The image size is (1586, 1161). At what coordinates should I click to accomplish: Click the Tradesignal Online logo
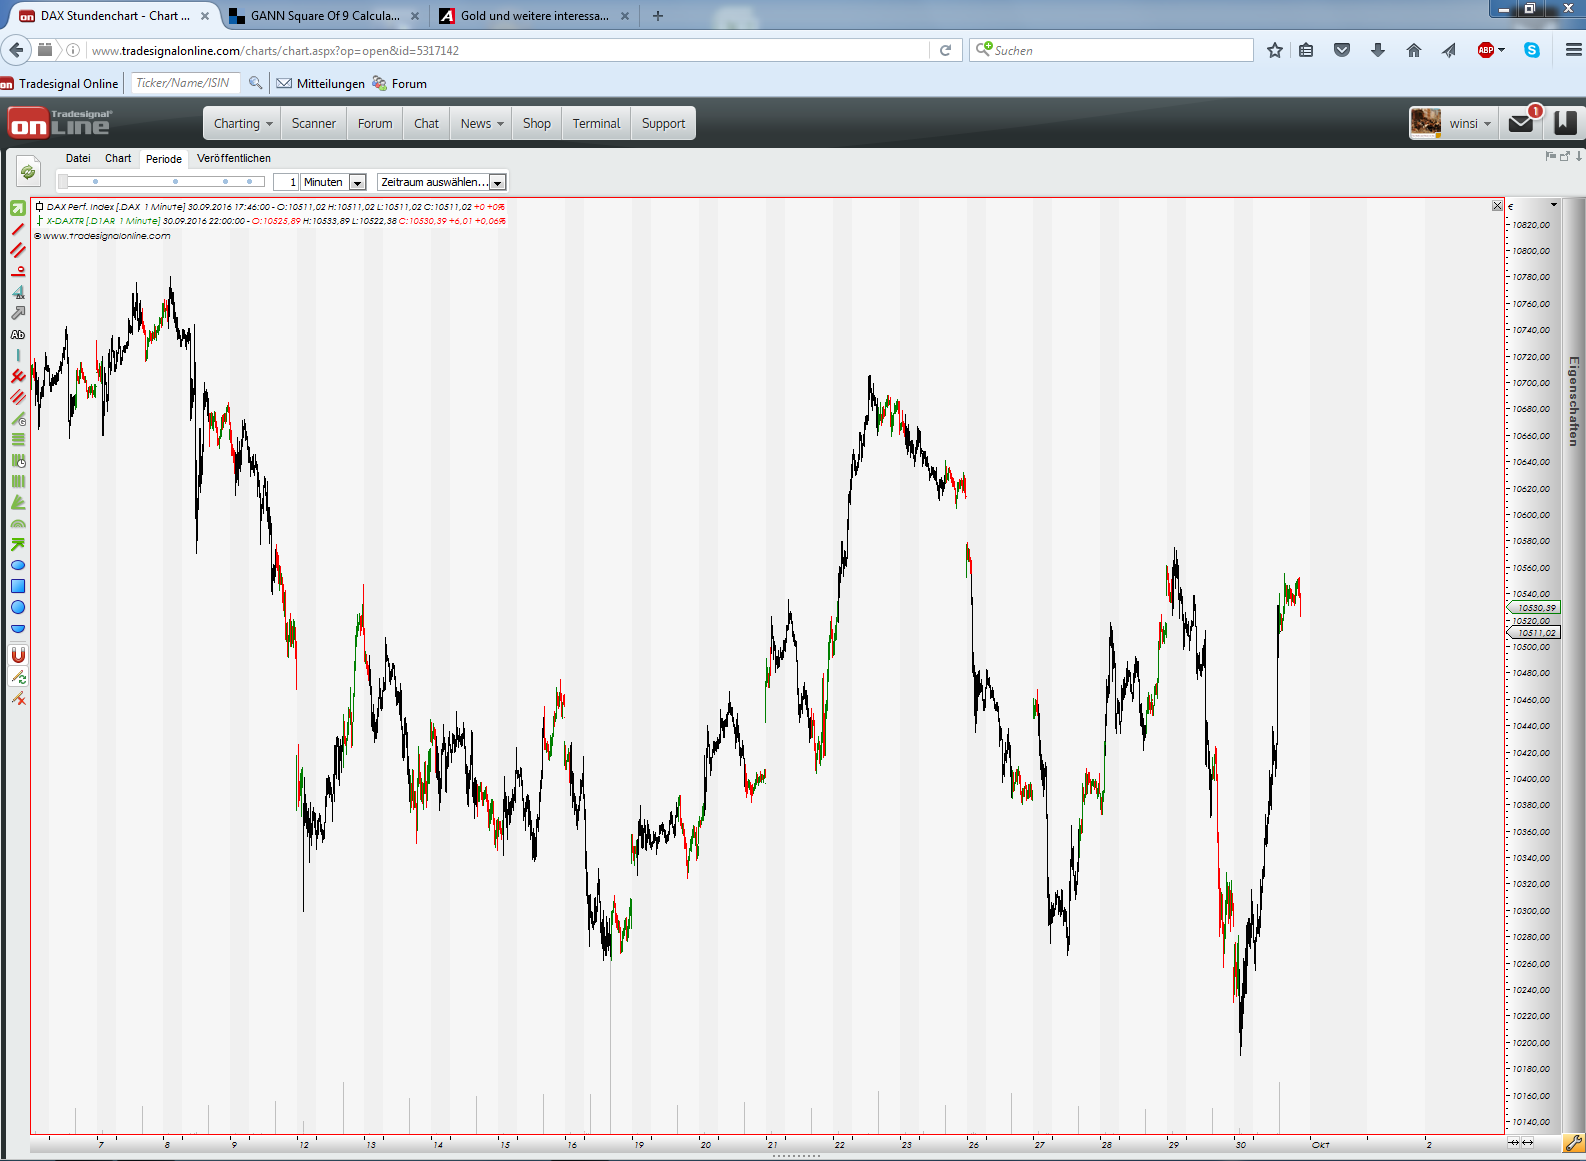click(x=60, y=123)
